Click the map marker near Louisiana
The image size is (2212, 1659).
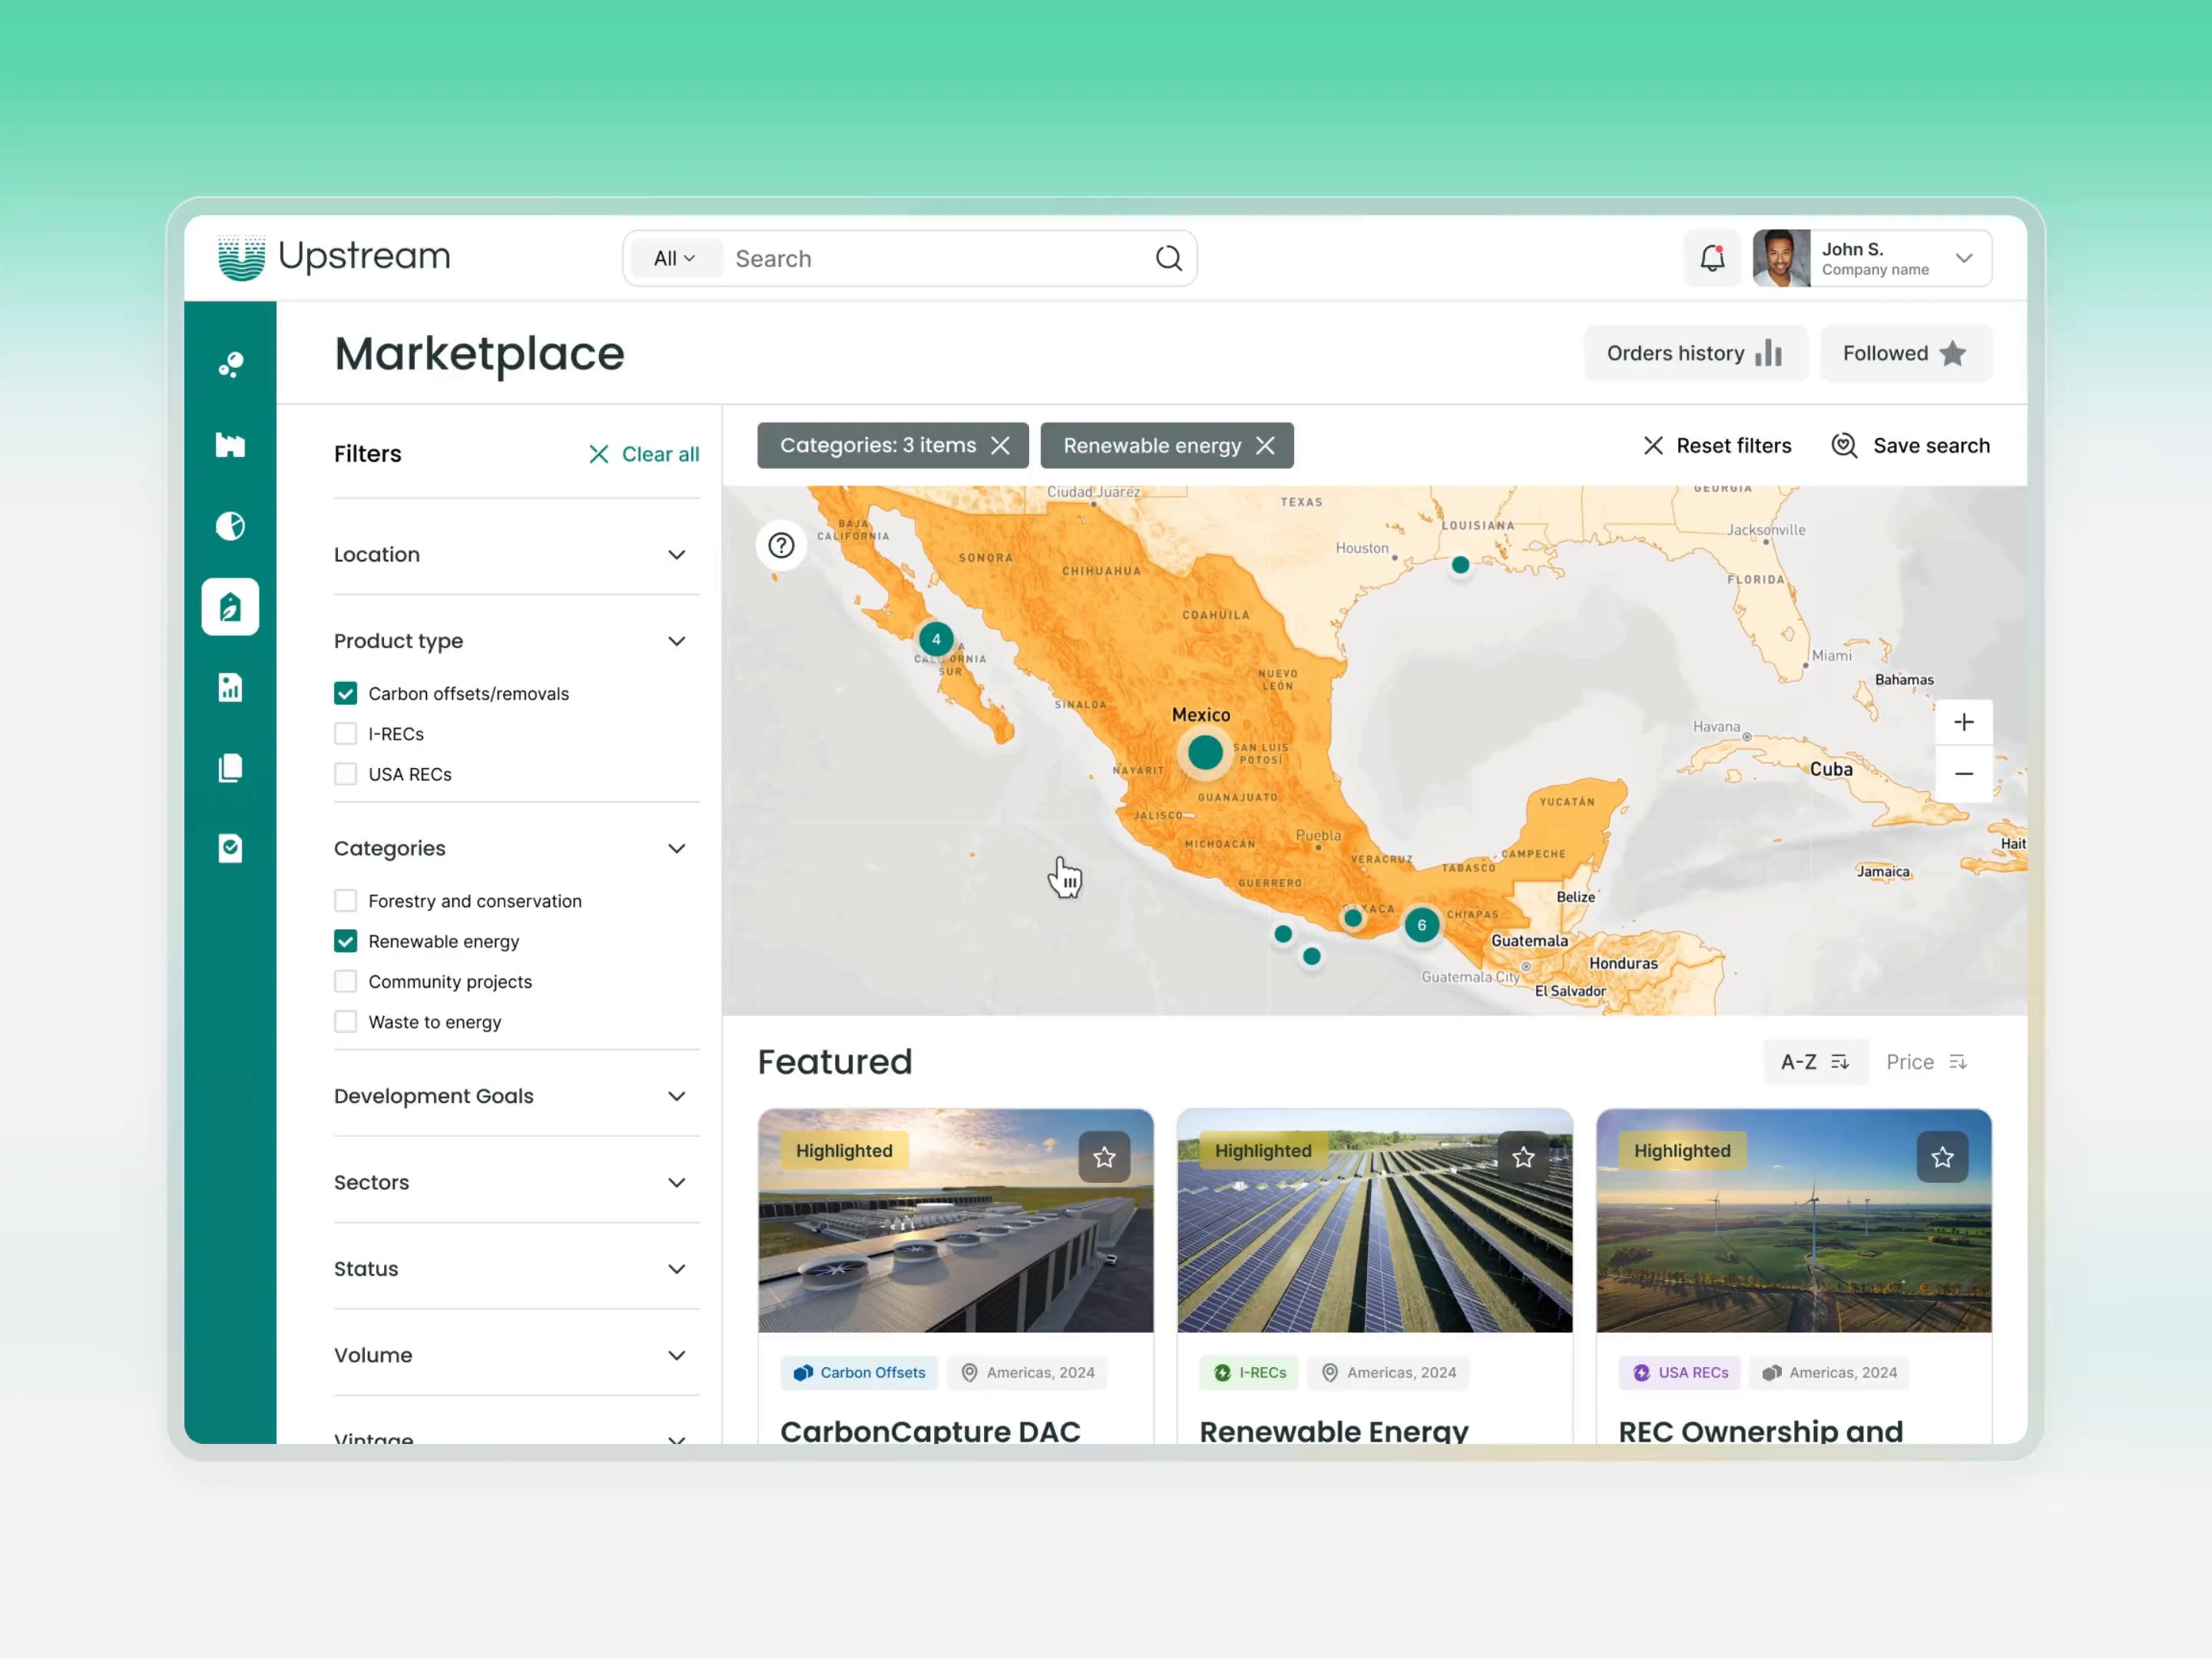1460,565
